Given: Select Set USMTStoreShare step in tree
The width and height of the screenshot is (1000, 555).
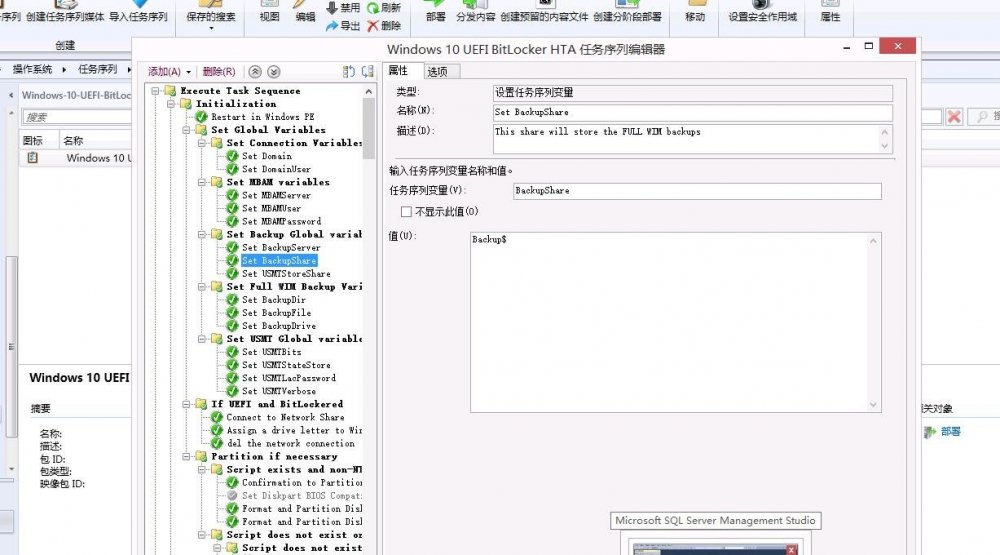Looking at the screenshot, I should click(286, 274).
